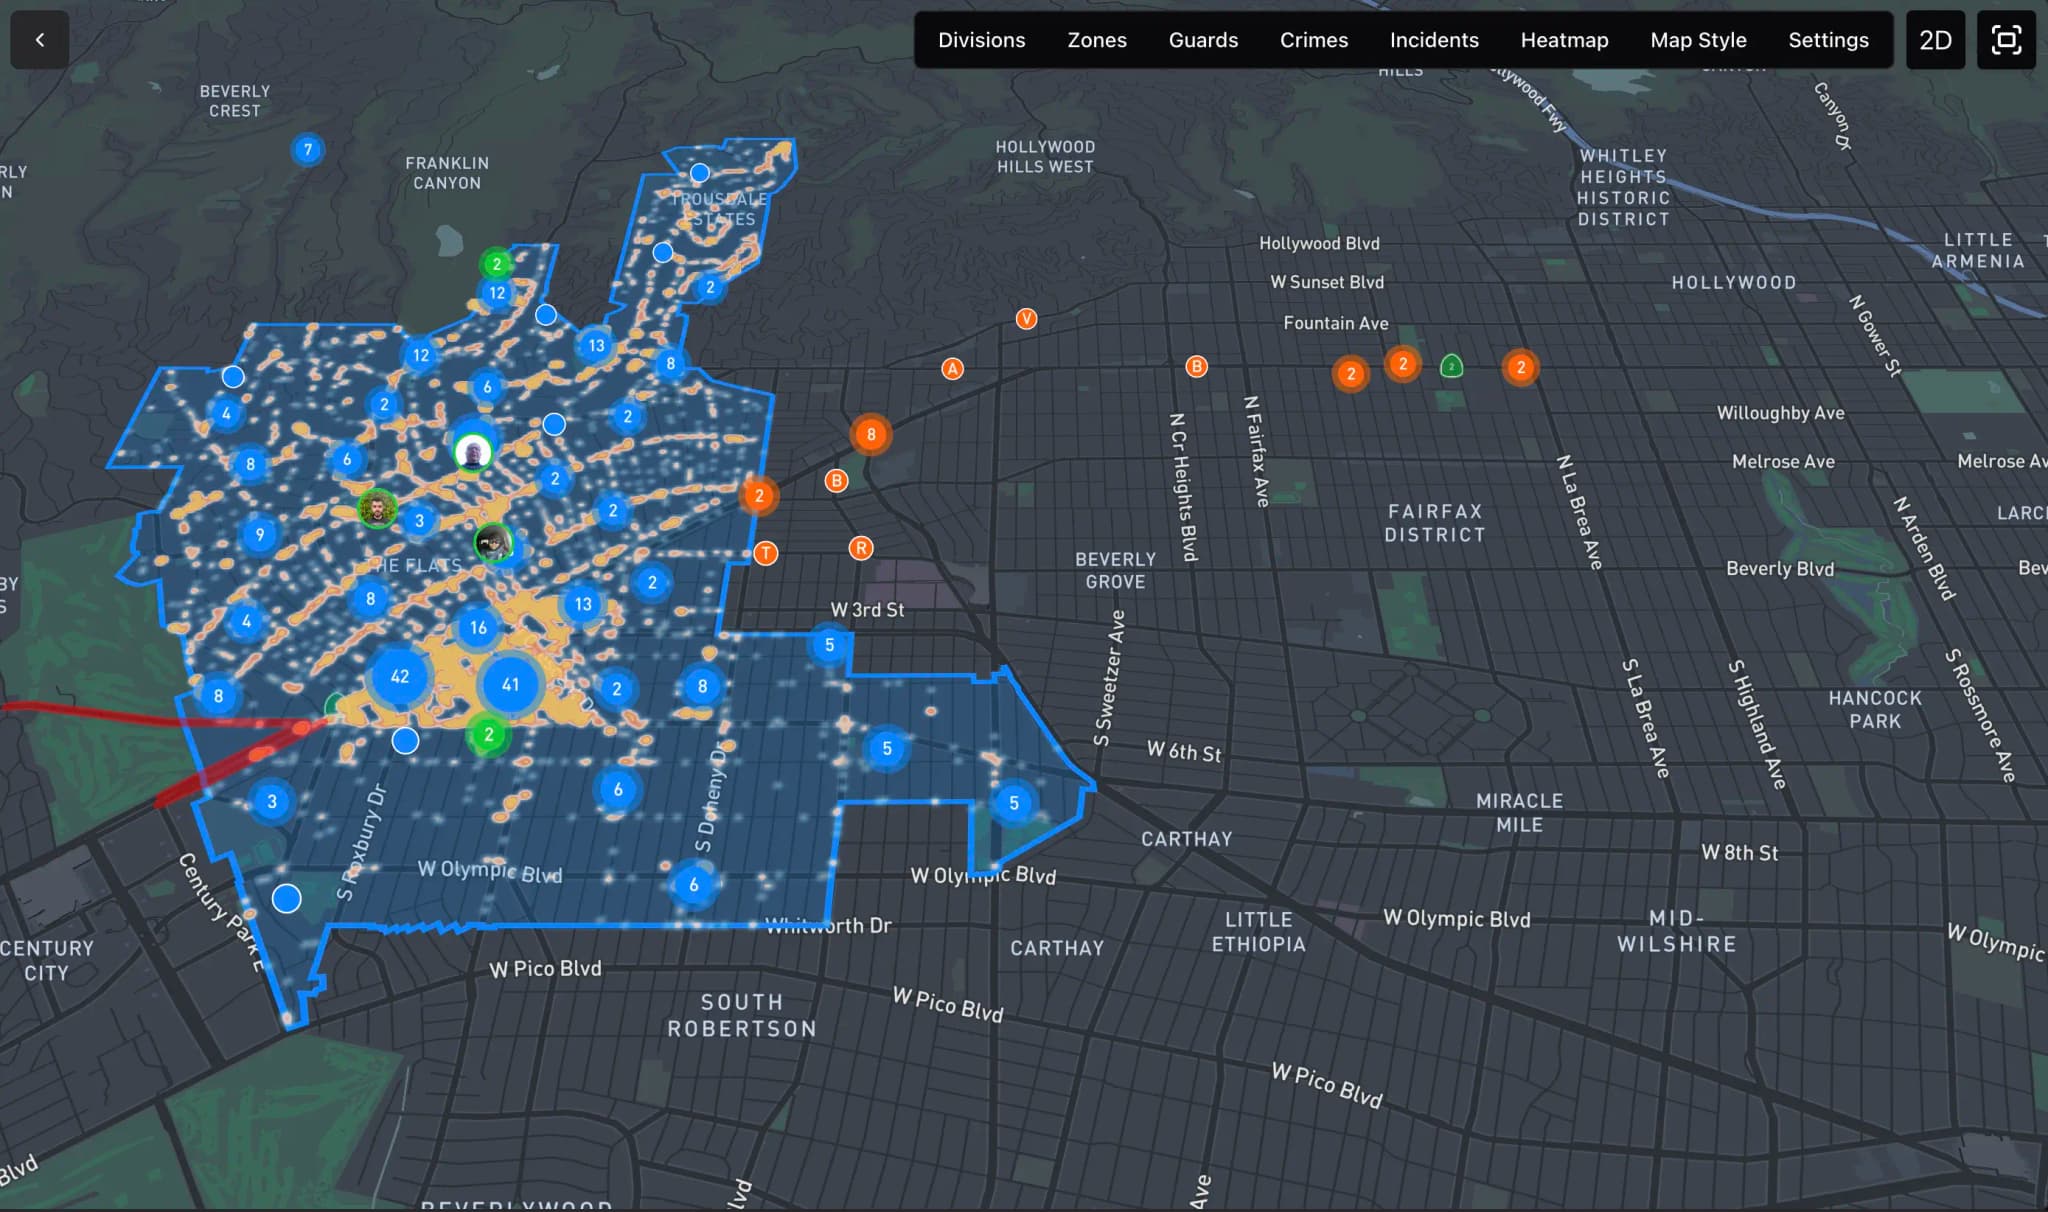Switch the map to 2D view
The height and width of the screenshot is (1212, 2048).
pos(1935,40)
